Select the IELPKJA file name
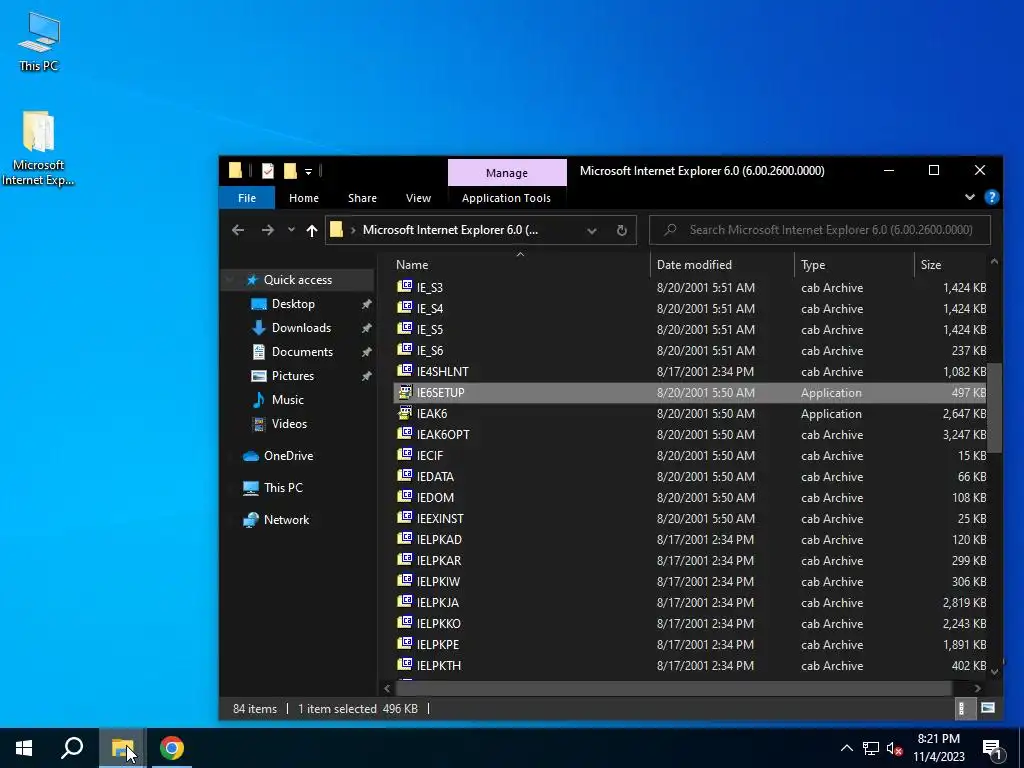 click(438, 602)
